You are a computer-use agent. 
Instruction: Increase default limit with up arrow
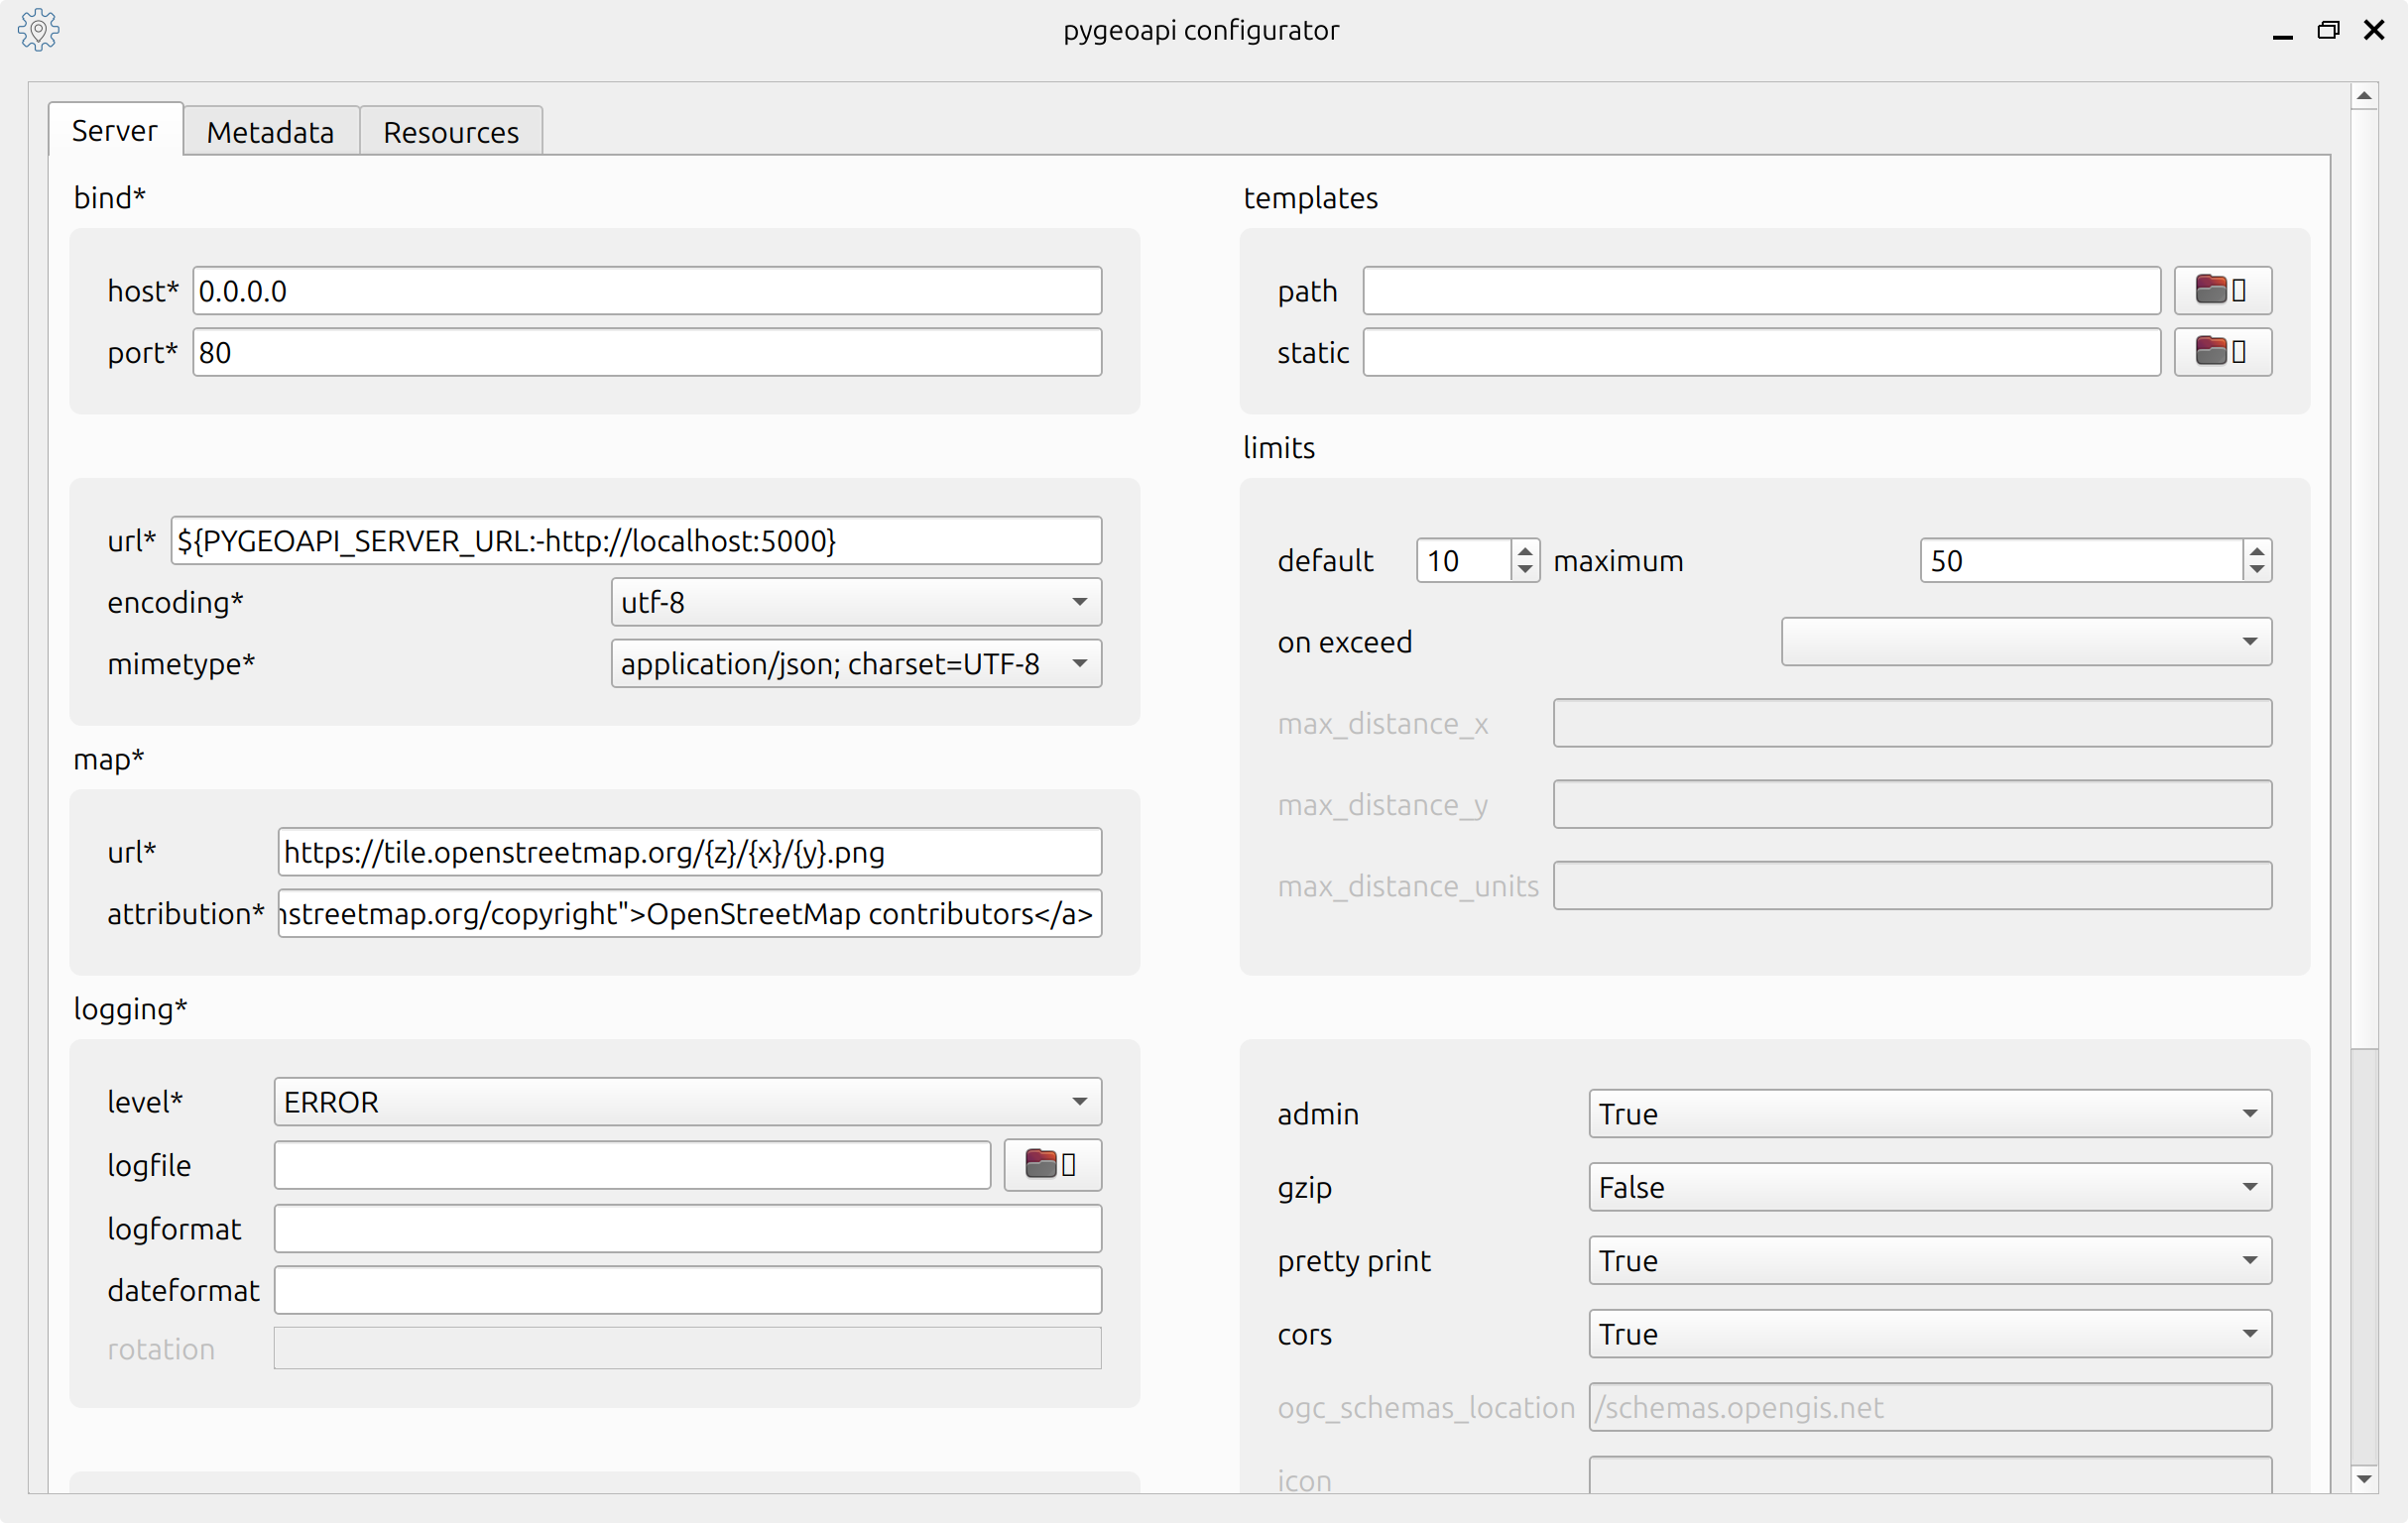tap(1524, 550)
